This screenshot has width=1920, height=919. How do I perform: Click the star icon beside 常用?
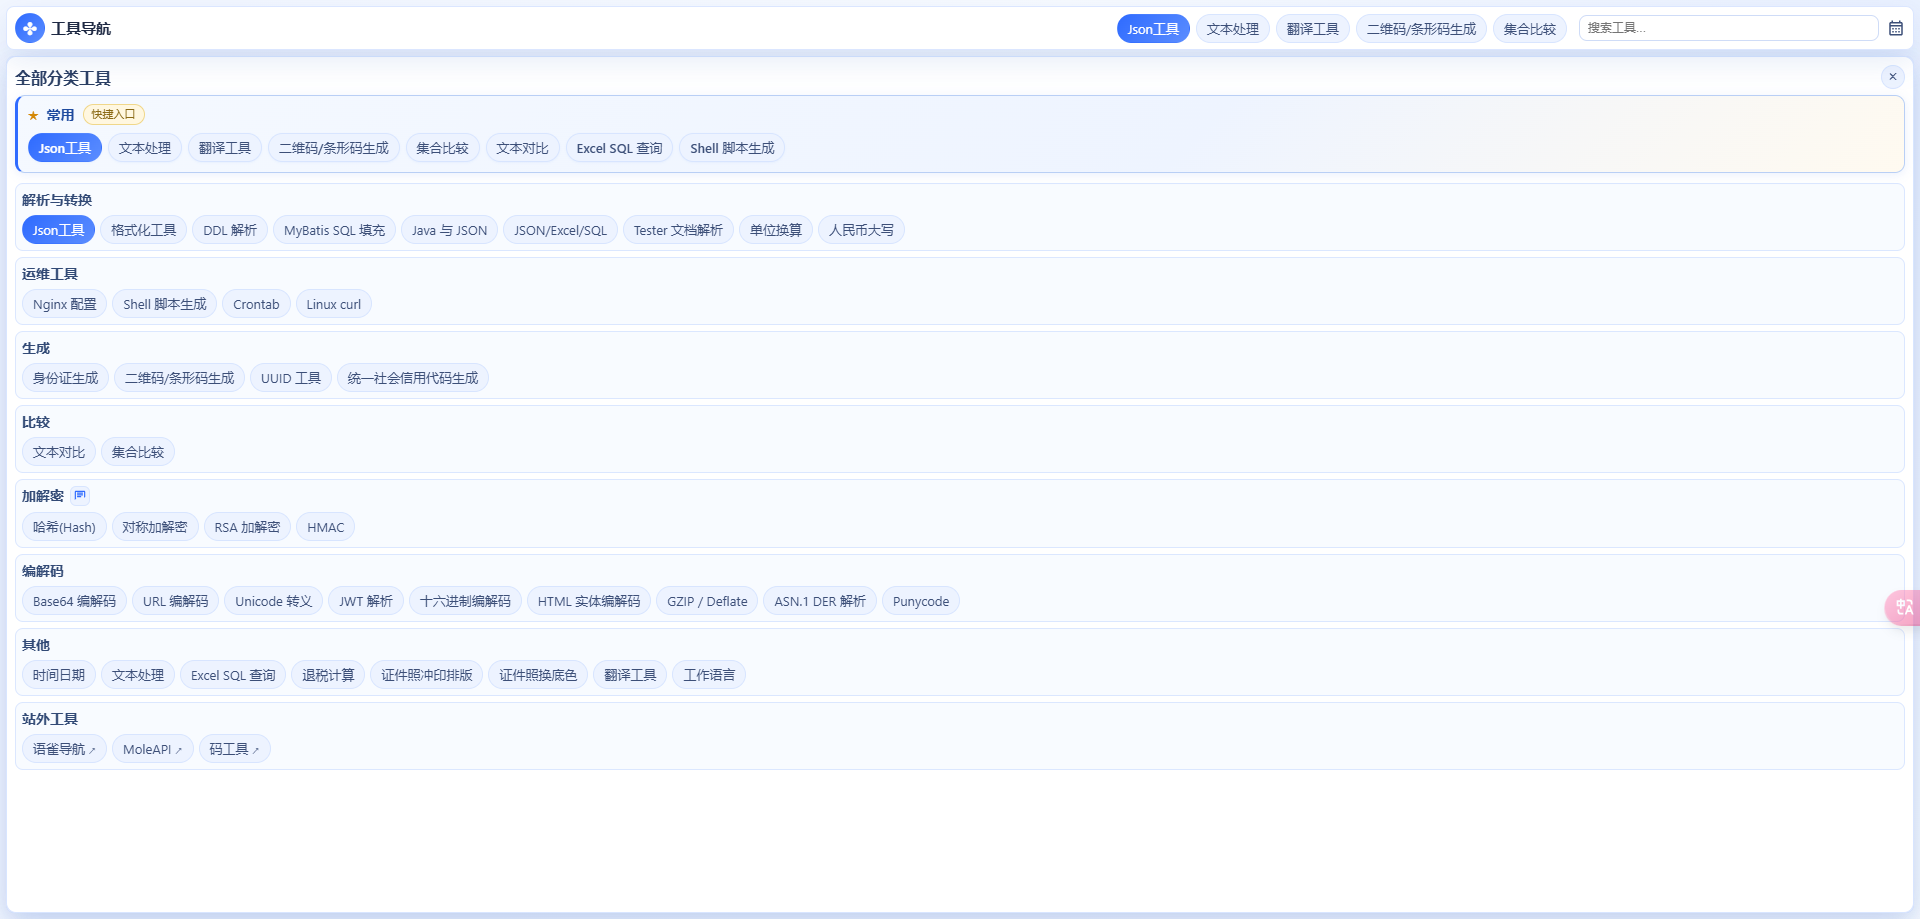33,115
